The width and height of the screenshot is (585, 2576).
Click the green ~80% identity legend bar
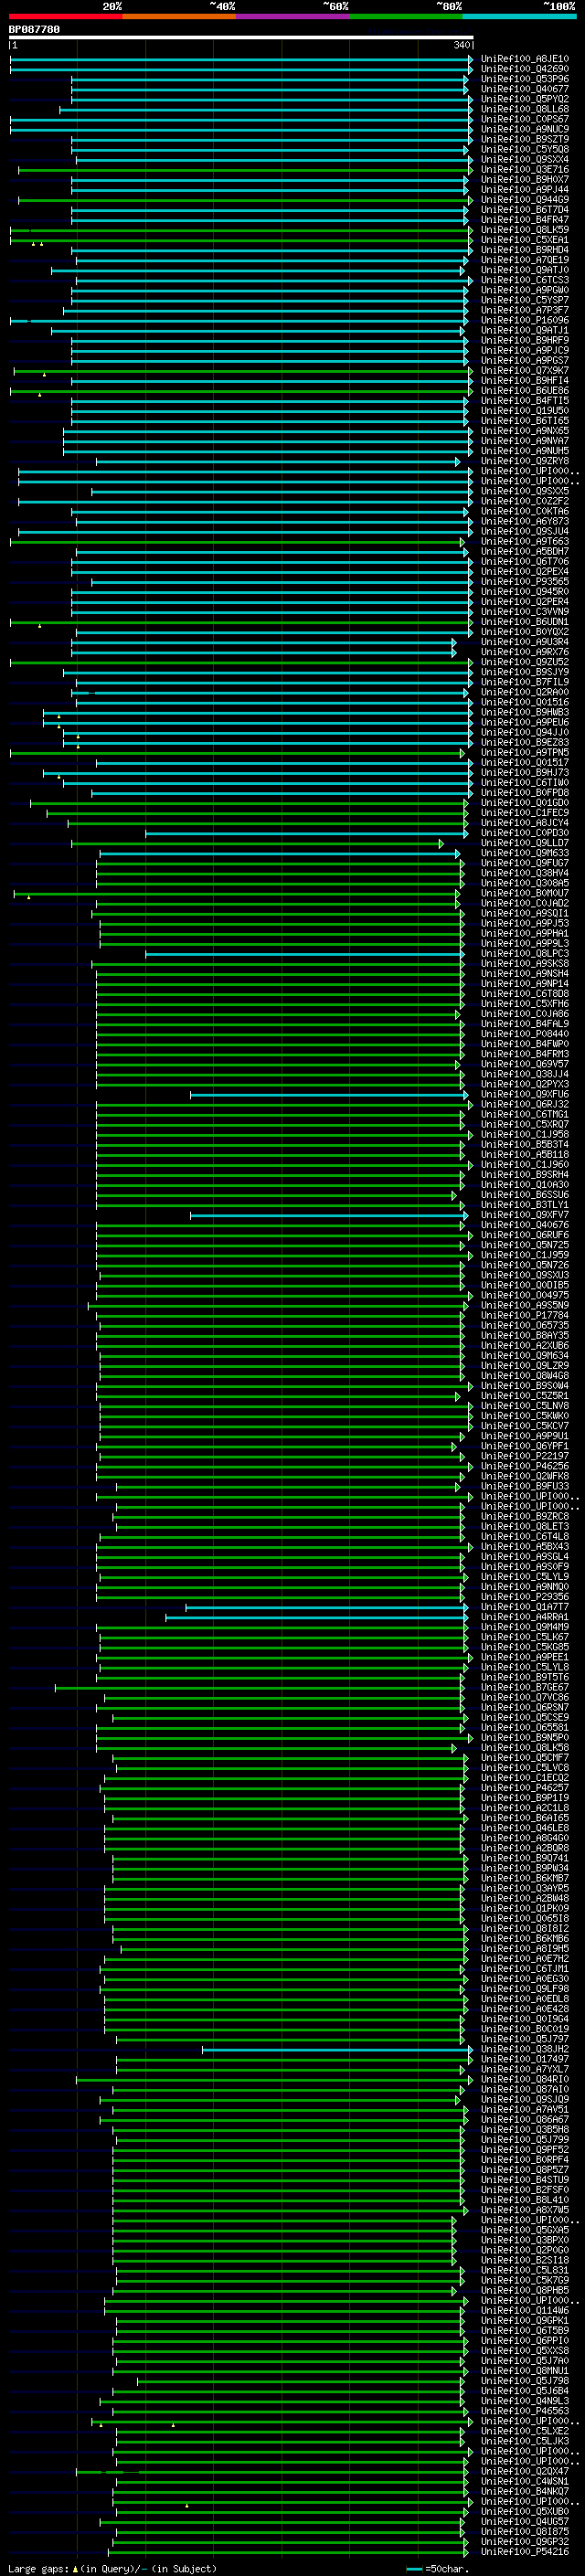tap(406, 16)
